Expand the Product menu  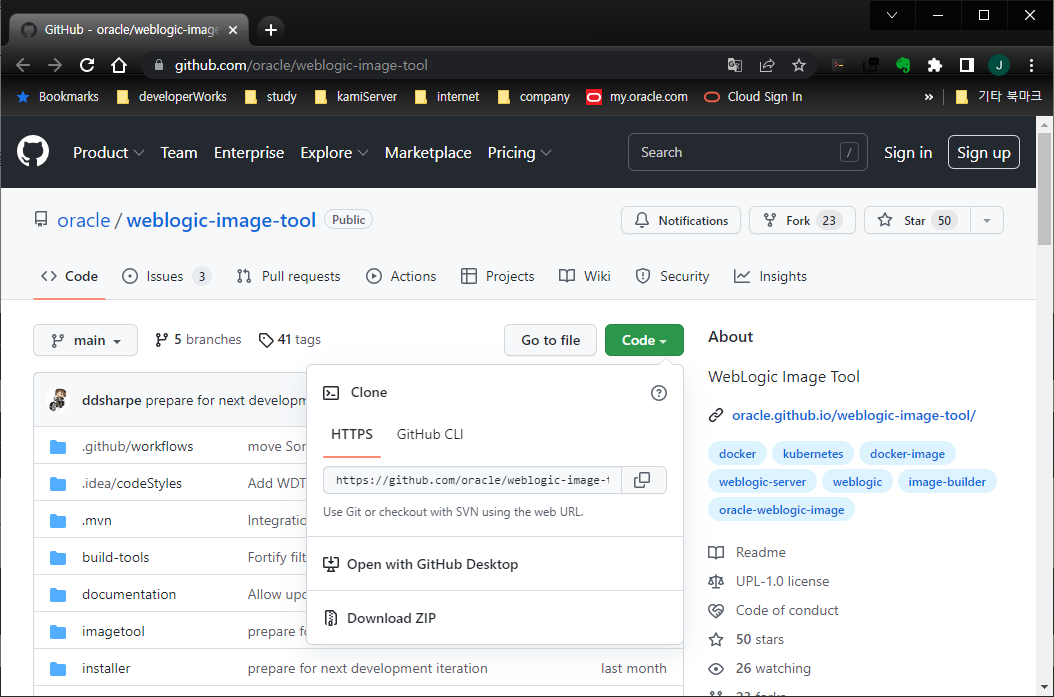coord(108,153)
